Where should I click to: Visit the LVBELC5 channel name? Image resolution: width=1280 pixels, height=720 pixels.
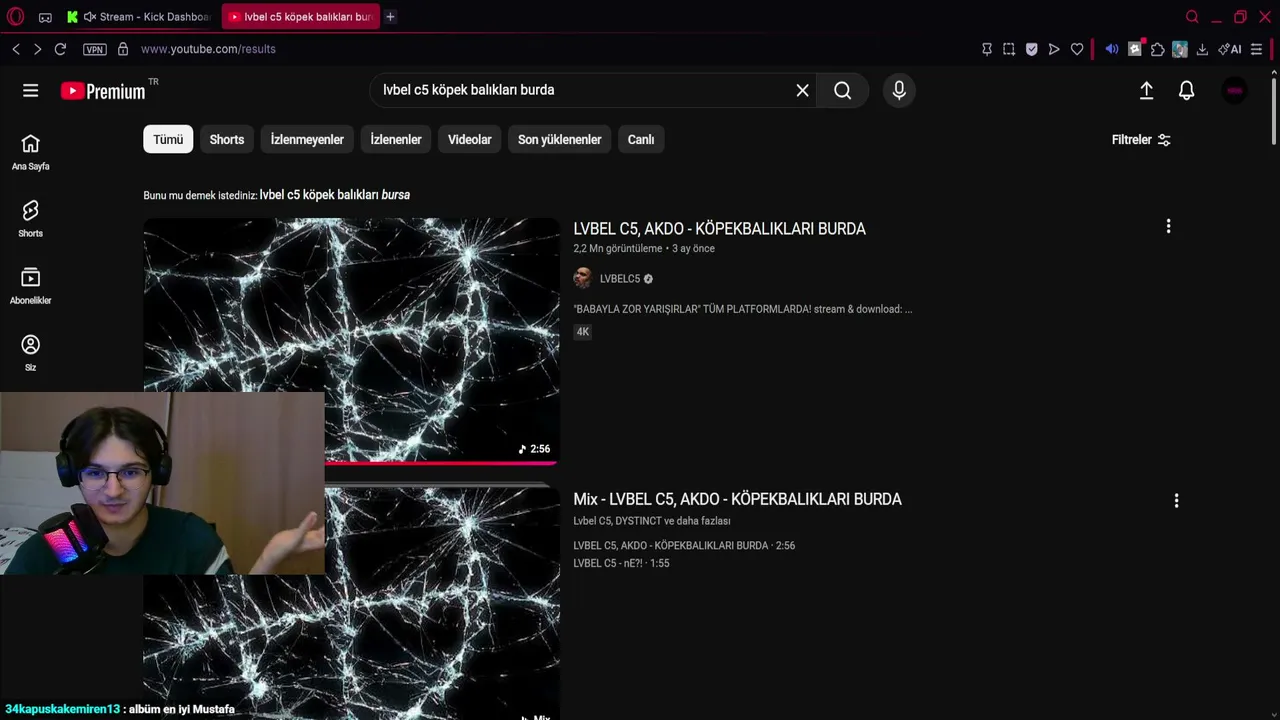click(x=620, y=279)
